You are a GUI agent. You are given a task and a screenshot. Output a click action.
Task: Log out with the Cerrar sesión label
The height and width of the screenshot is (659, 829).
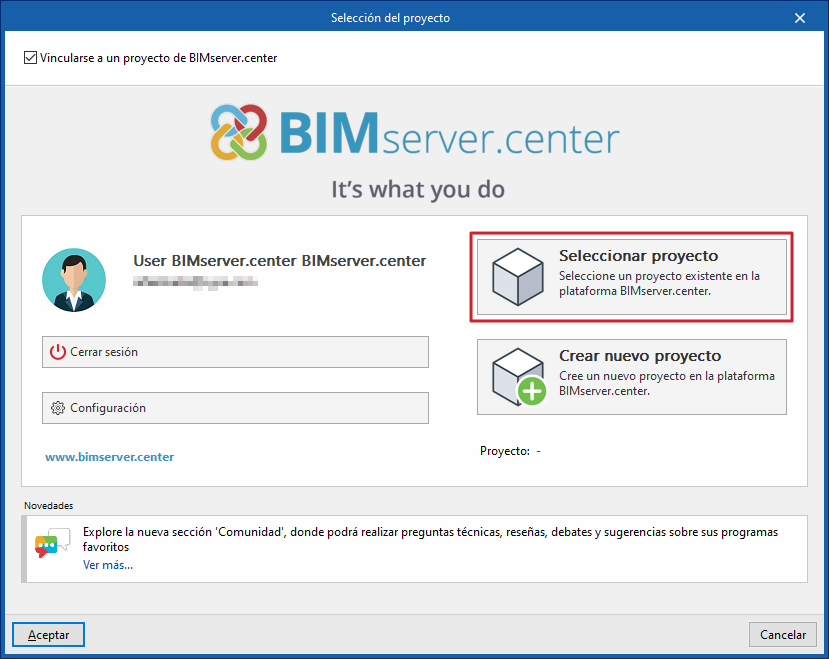(x=104, y=352)
